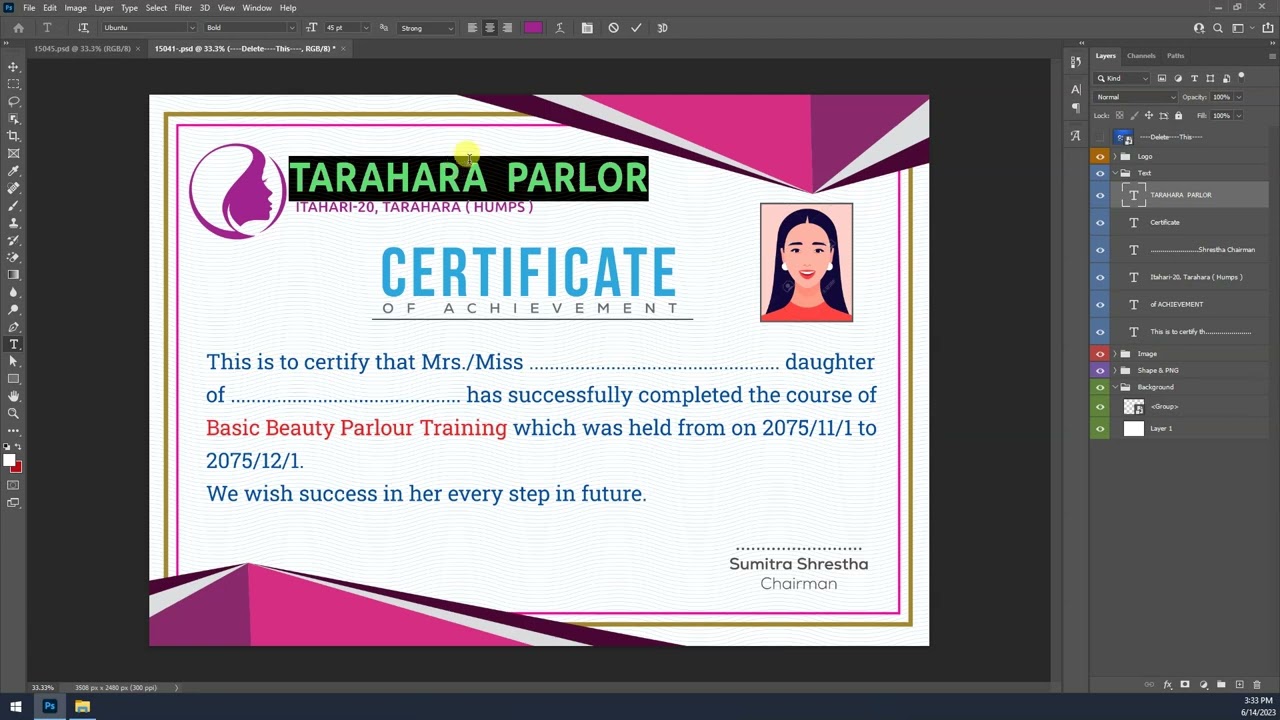Screen dimensions: 1280x720
Task: Select the Clone Stamp tool
Action: pos(13,223)
